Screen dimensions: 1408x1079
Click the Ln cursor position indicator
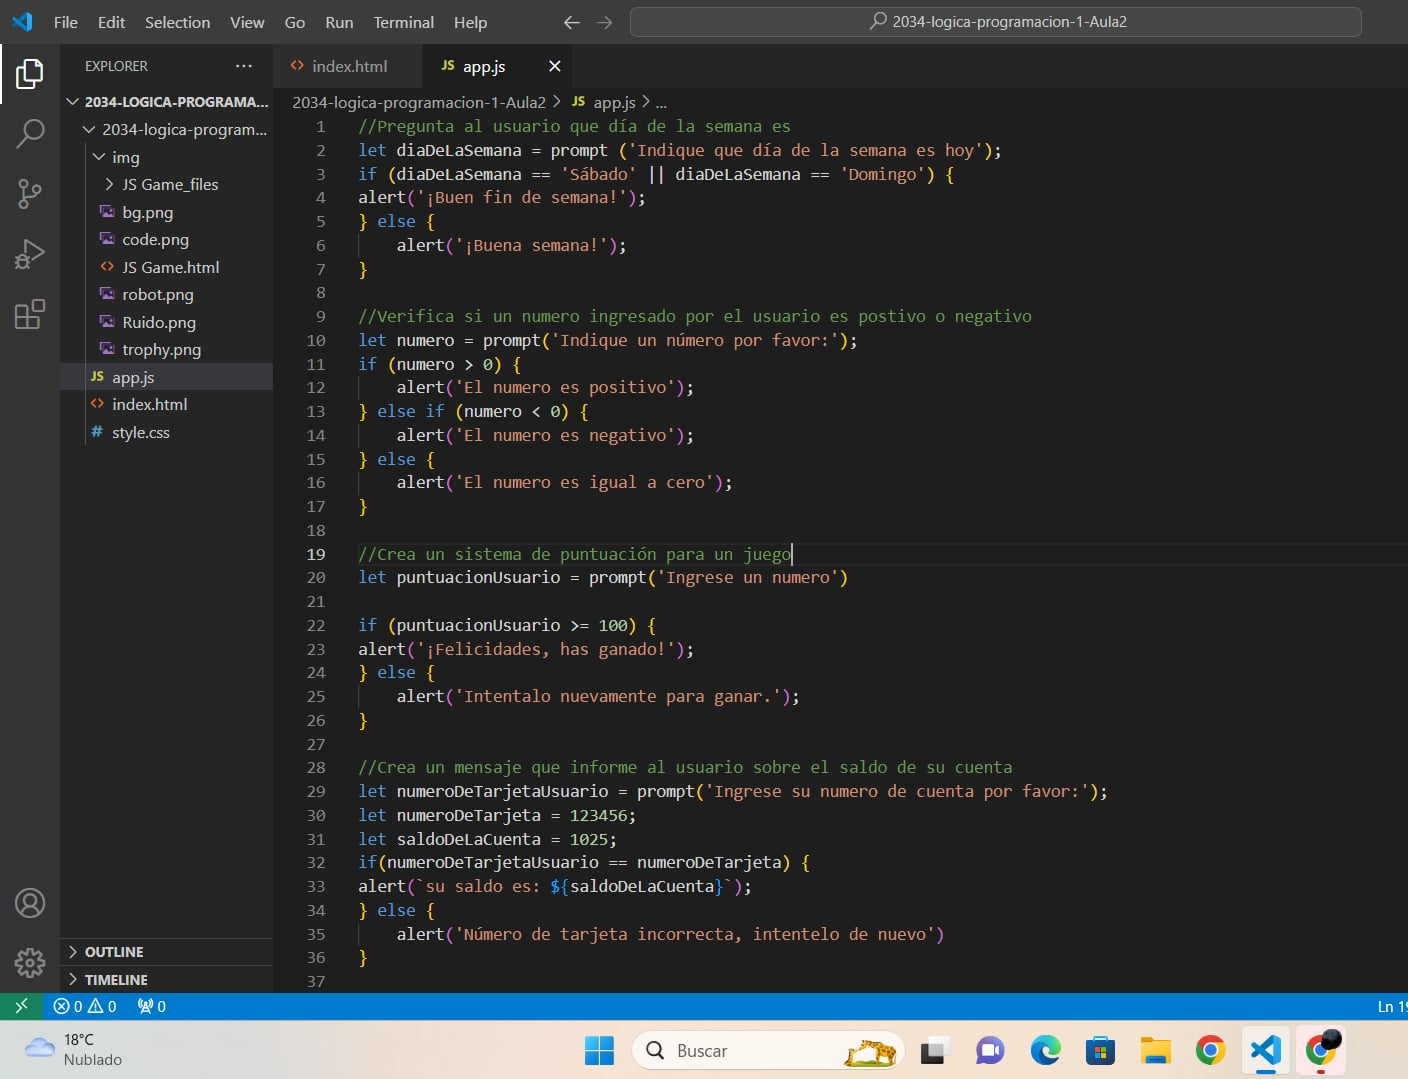tap(1392, 1006)
